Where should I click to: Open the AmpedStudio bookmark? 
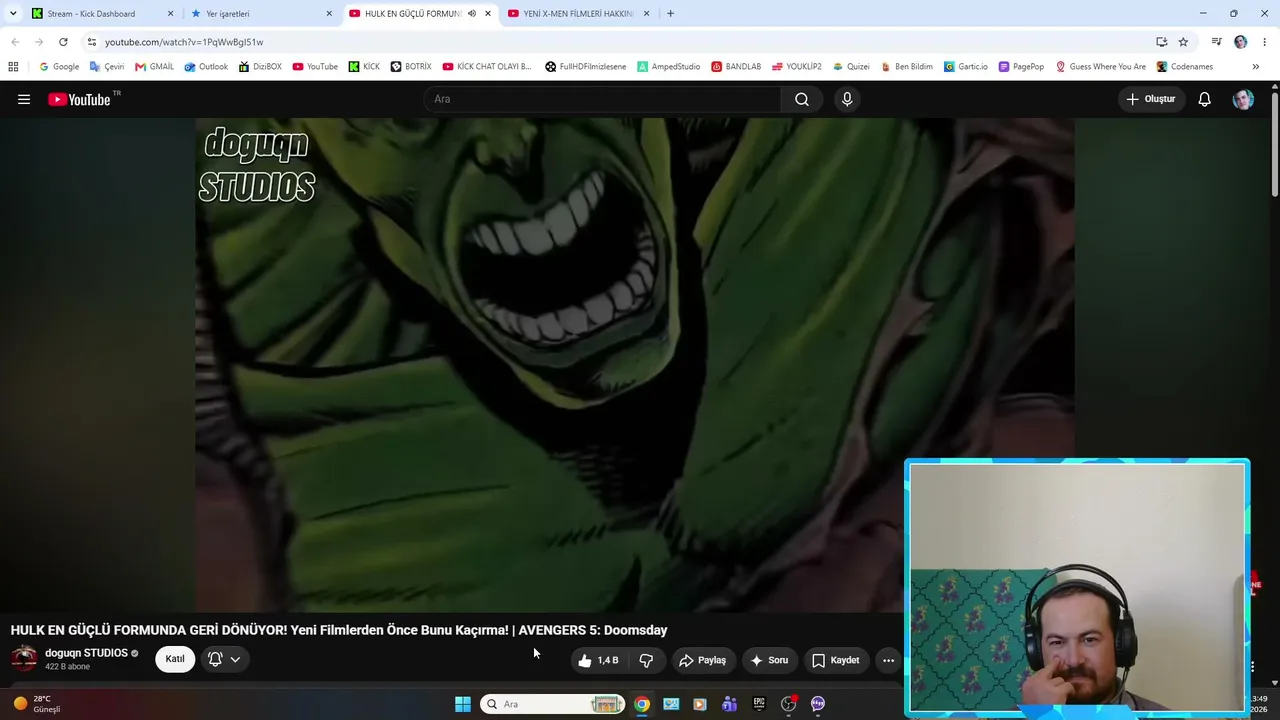[669, 67]
